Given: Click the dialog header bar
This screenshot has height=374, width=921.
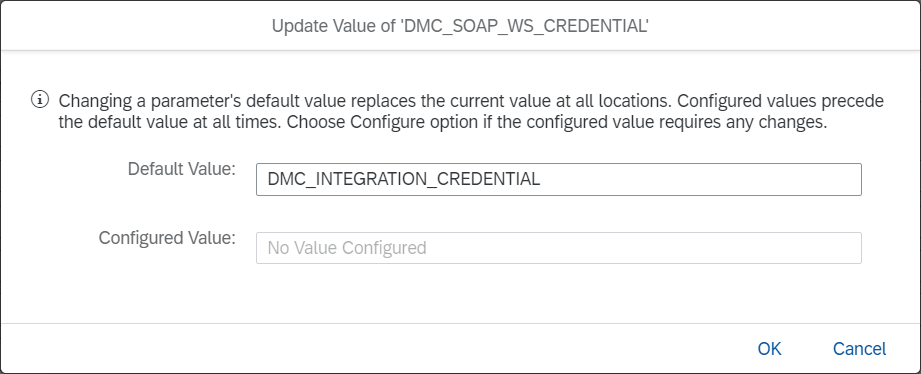Looking at the screenshot, I should (x=460, y=26).
